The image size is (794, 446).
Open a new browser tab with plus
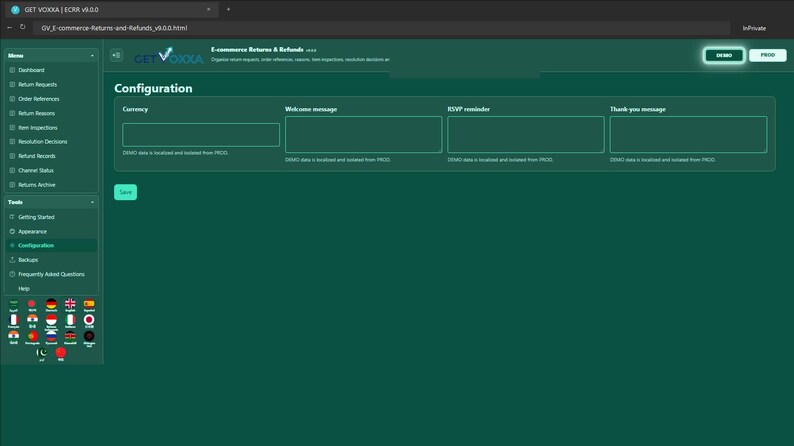[x=228, y=9]
